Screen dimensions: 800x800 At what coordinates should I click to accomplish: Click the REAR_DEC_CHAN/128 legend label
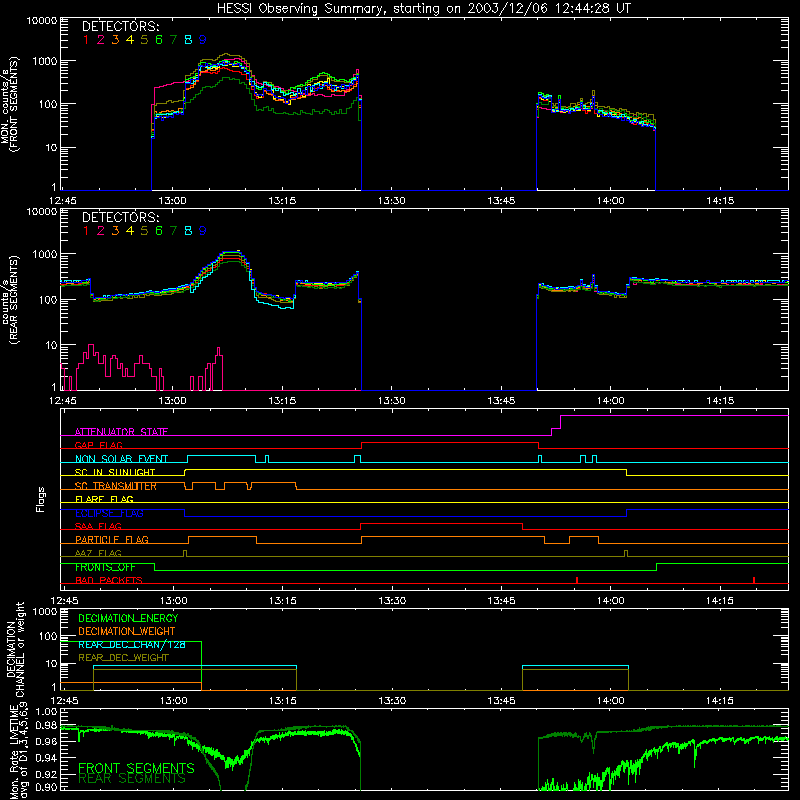pyautogui.click(x=132, y=644)
